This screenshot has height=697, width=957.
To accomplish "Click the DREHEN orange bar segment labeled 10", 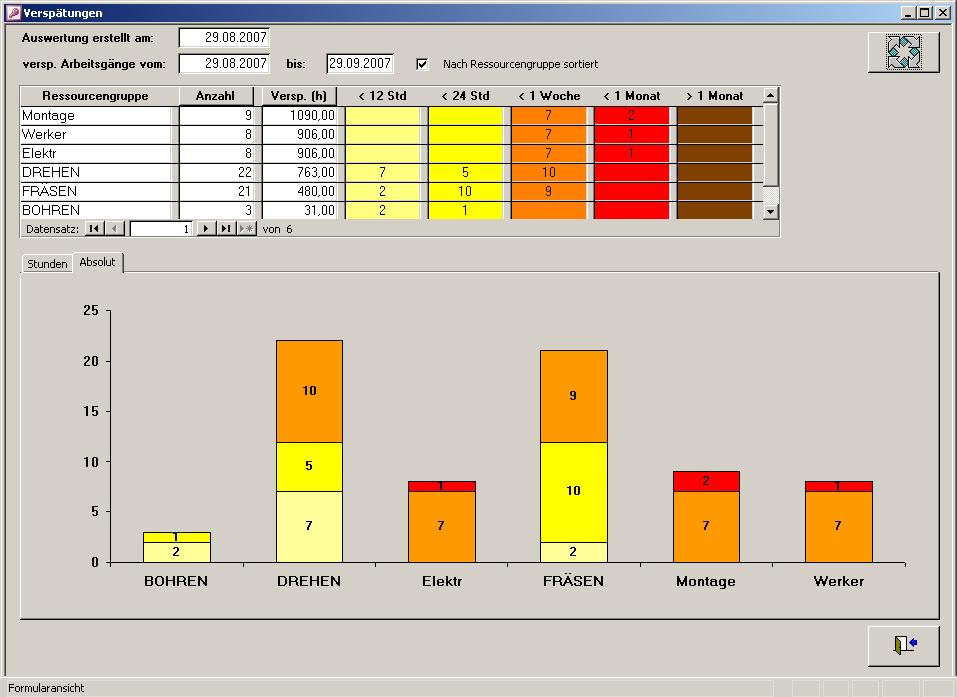I will click(309, 391).
